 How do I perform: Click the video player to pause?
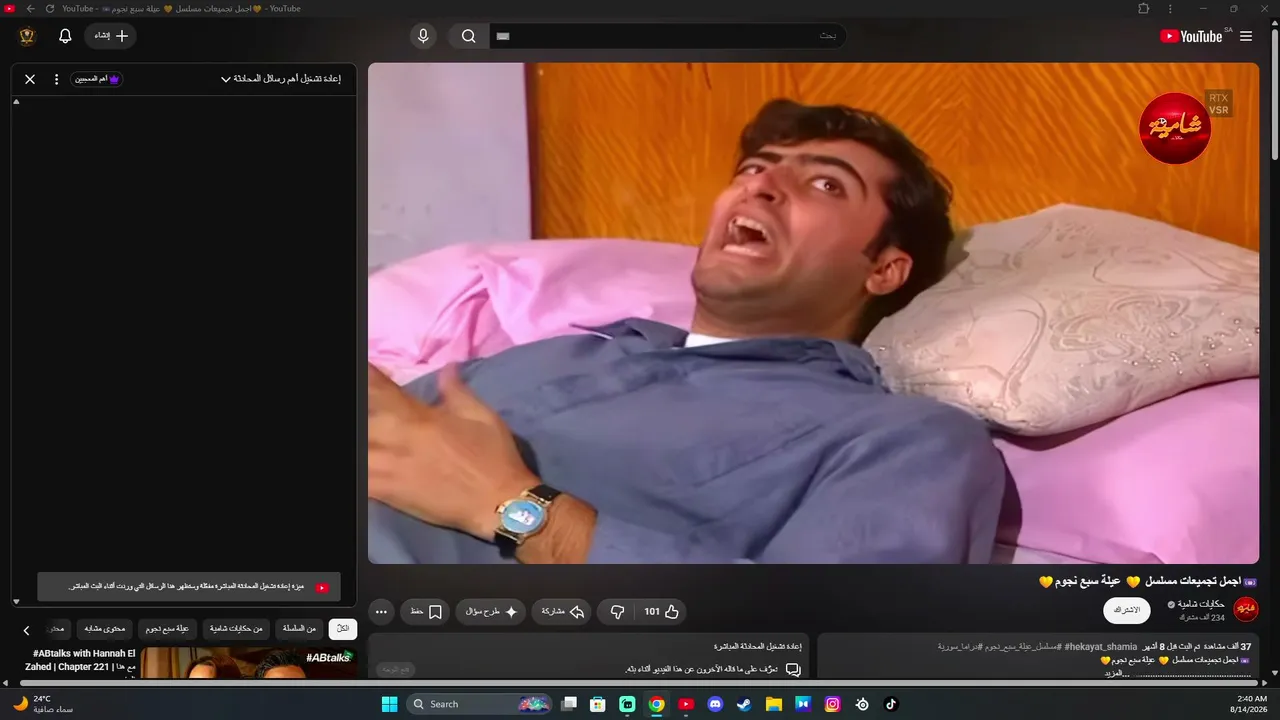pyautogui.click(x=813, y=313)
